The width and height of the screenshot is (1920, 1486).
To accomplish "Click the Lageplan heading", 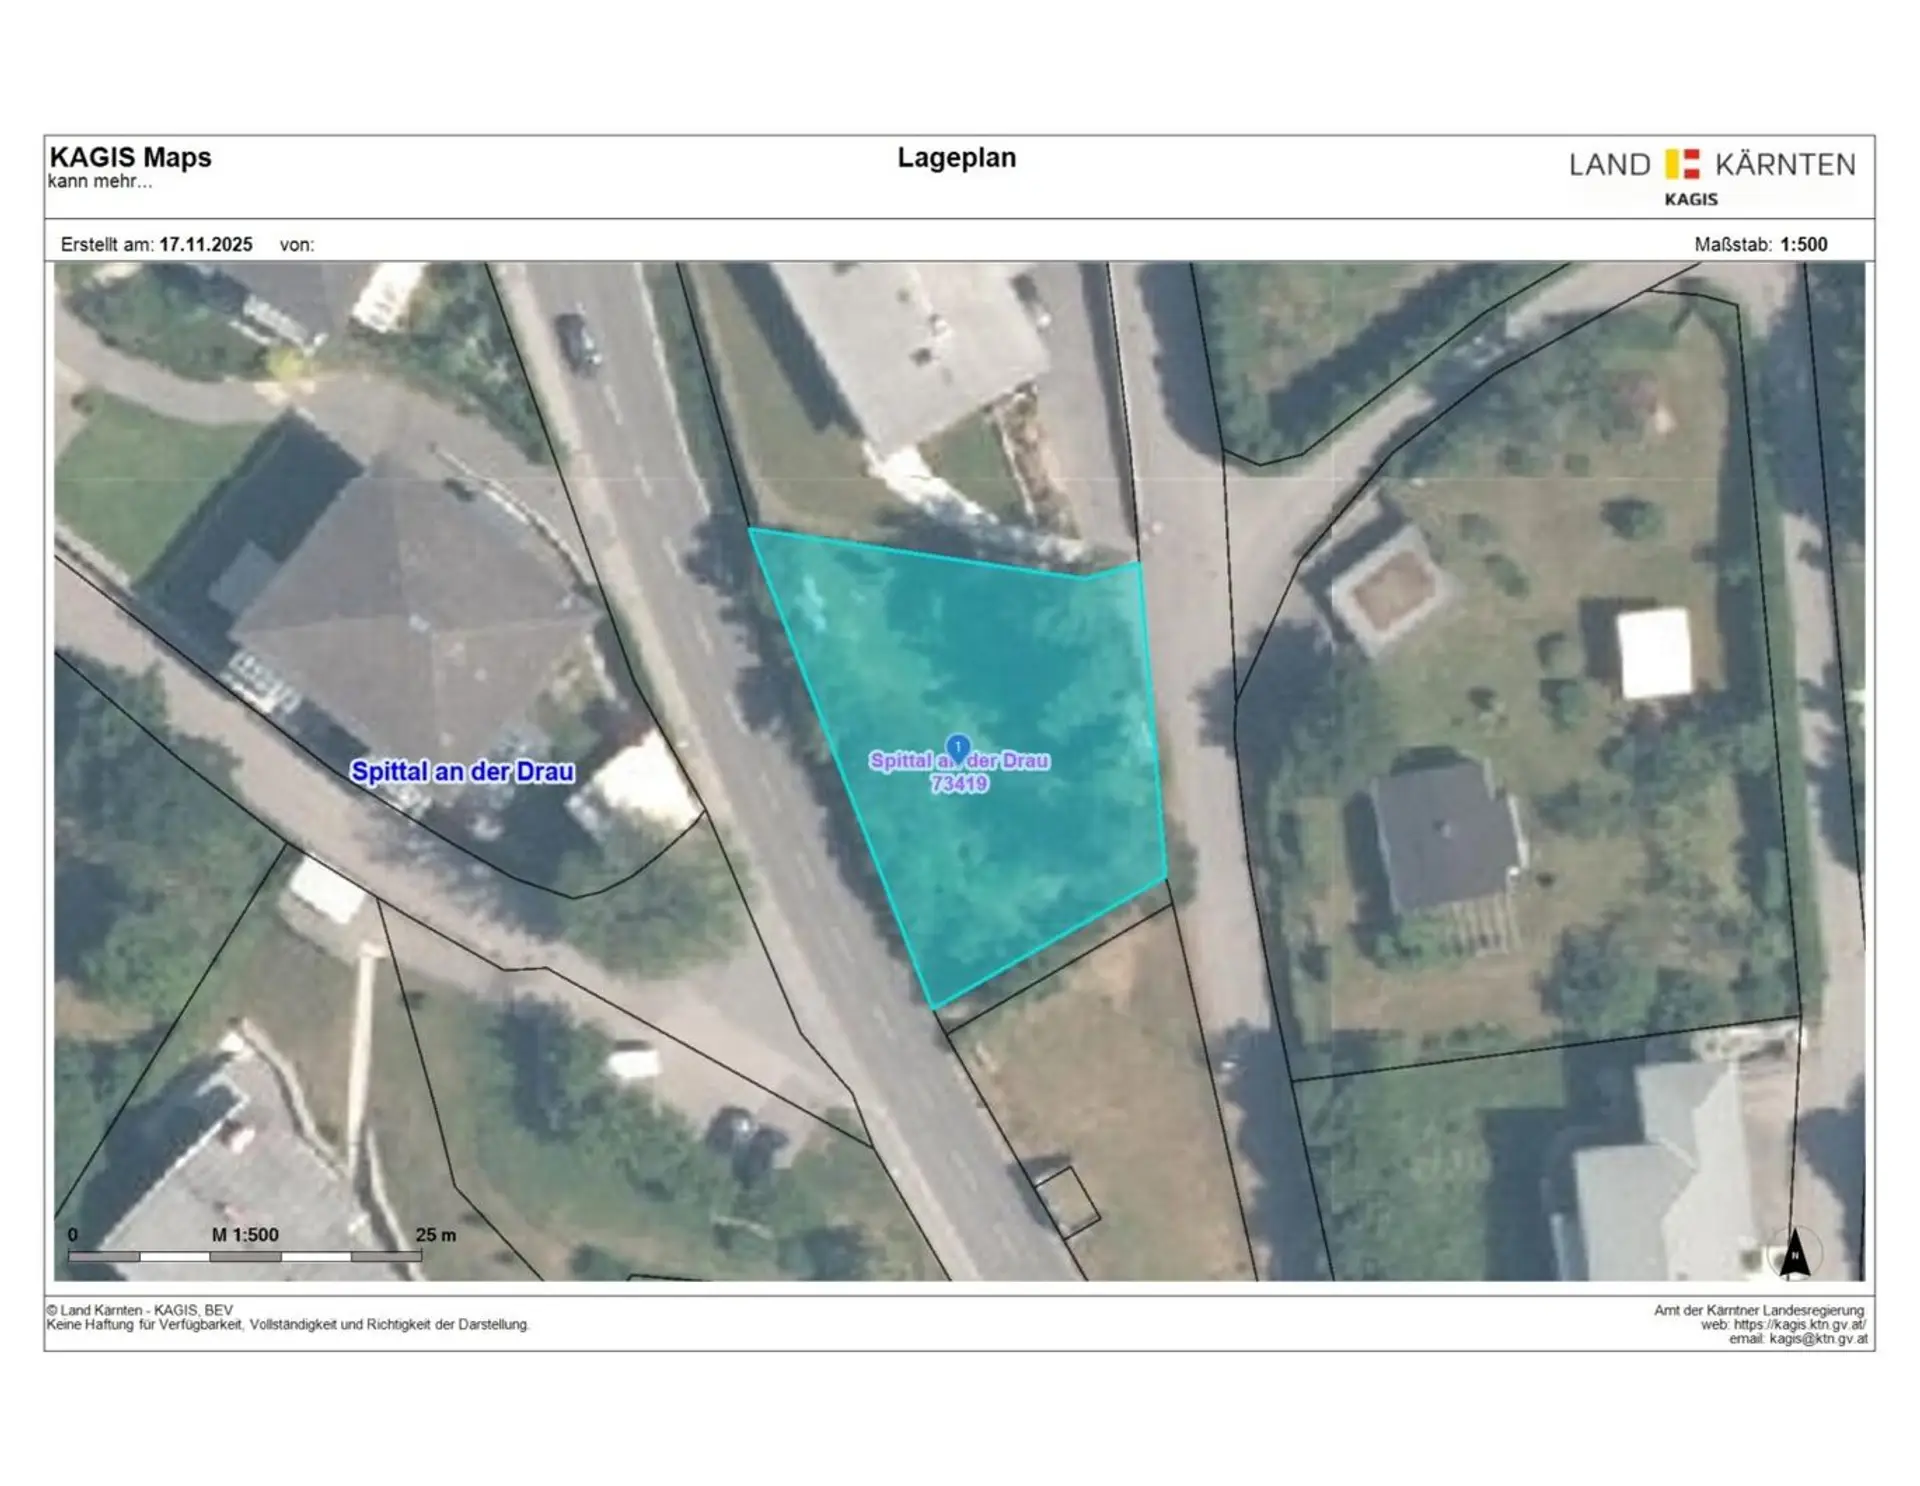I will tap(956, 158).
